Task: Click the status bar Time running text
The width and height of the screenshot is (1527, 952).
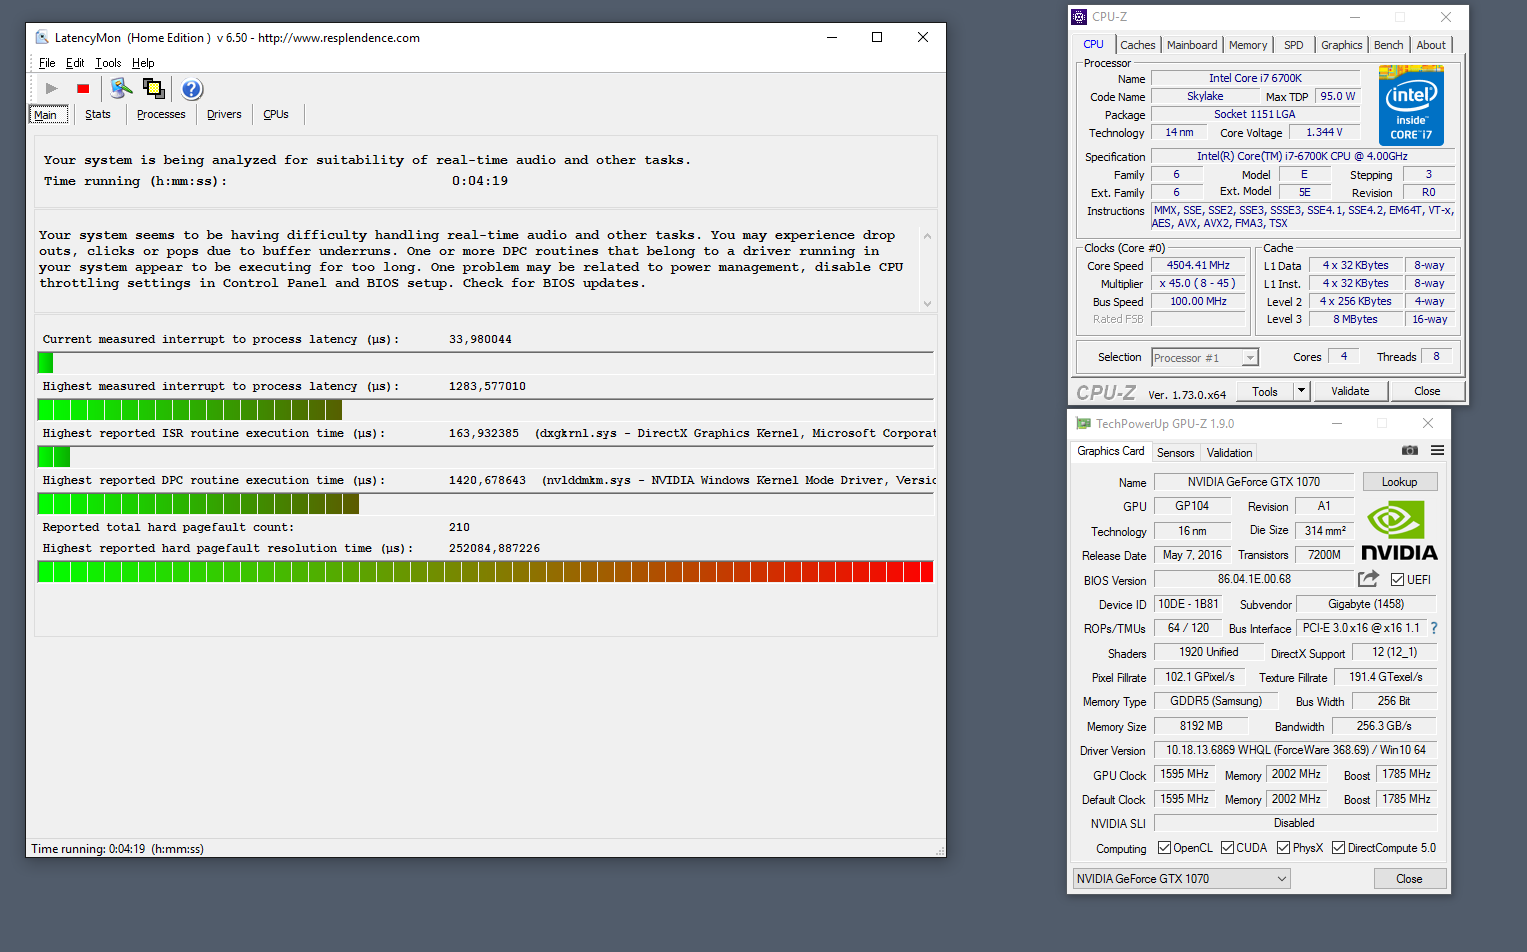Action: coord(117,849)
